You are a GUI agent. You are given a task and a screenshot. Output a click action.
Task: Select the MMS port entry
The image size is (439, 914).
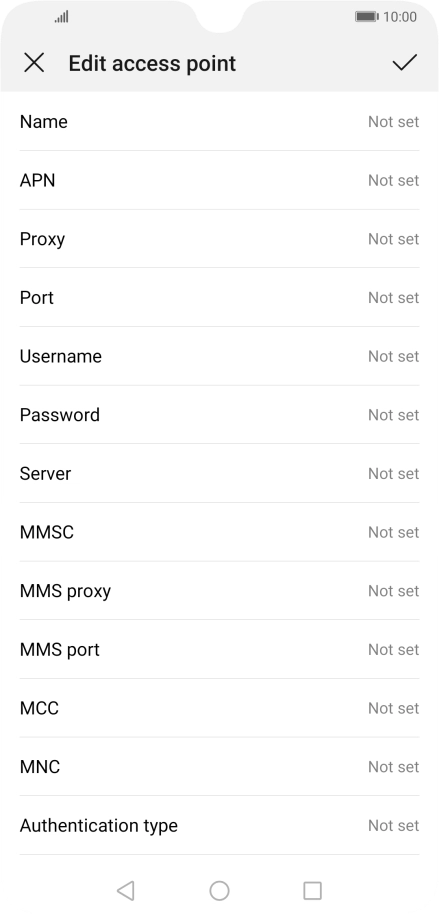coord(219,649)
